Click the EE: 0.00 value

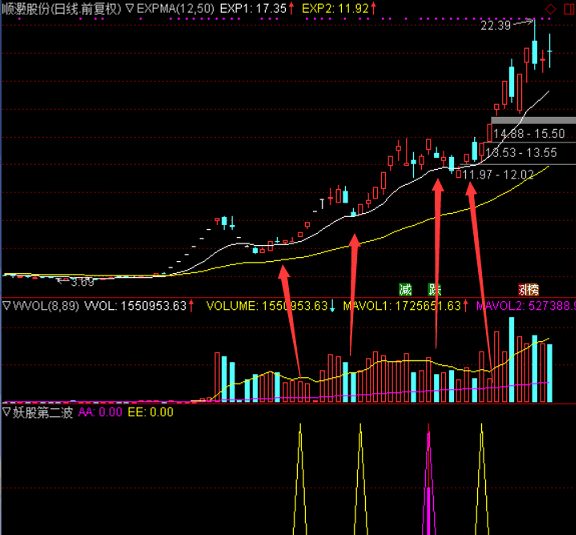click(151, 412)
